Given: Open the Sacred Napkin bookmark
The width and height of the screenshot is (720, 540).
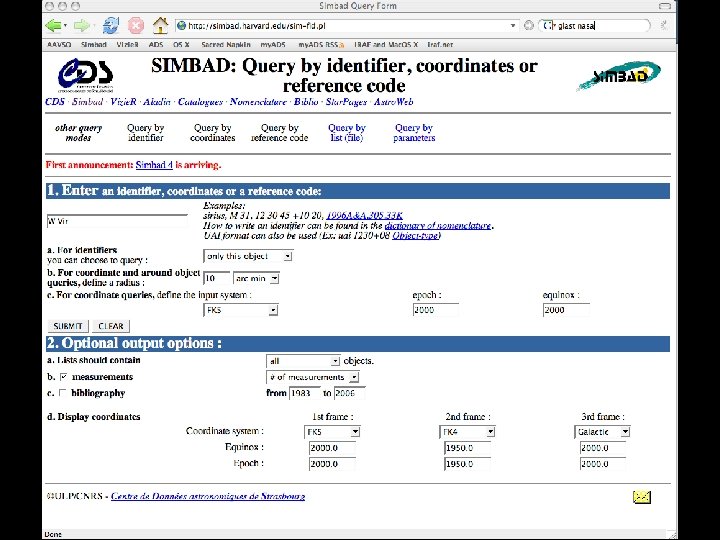Looking at the screenshot, I should (x=226, y=45).
